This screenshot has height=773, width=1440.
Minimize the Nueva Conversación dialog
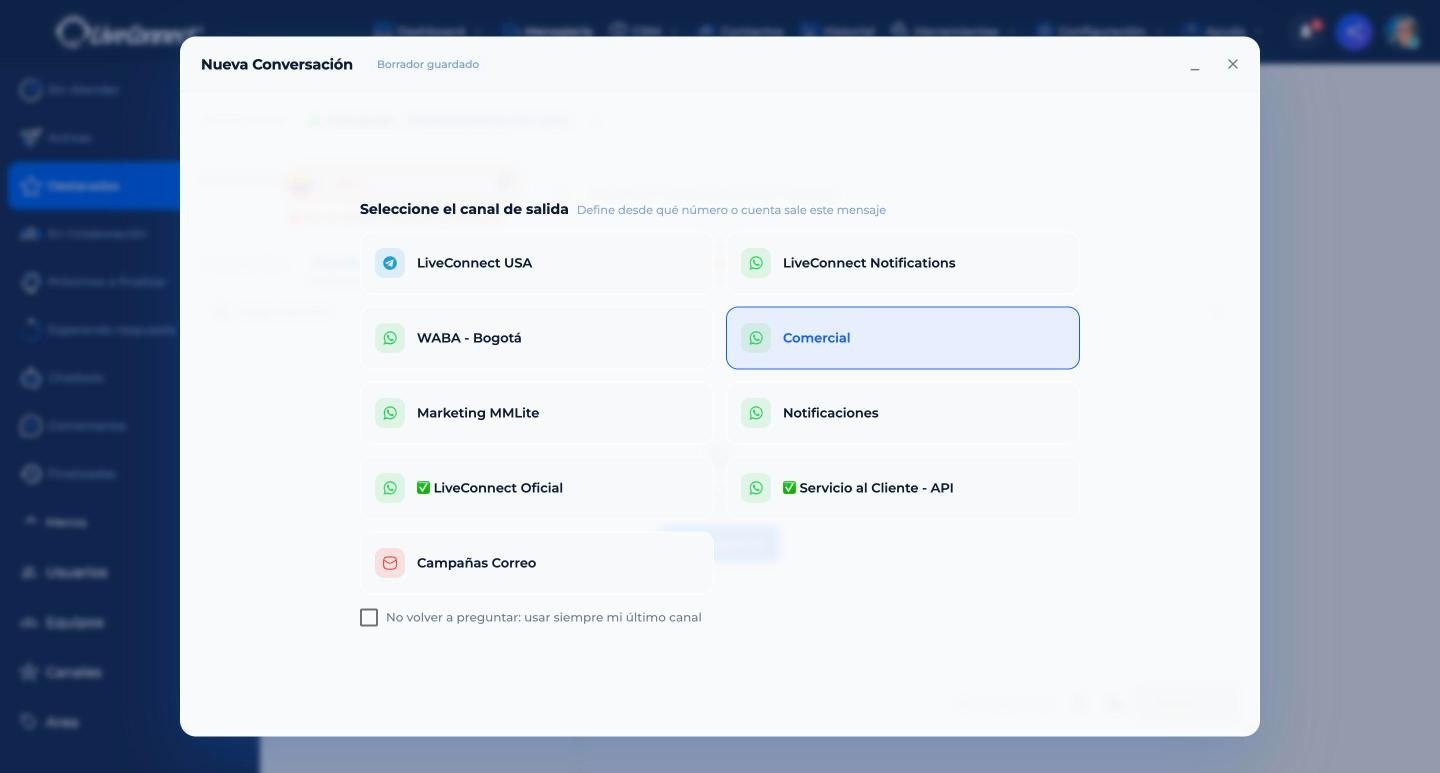pos(1195,65)
